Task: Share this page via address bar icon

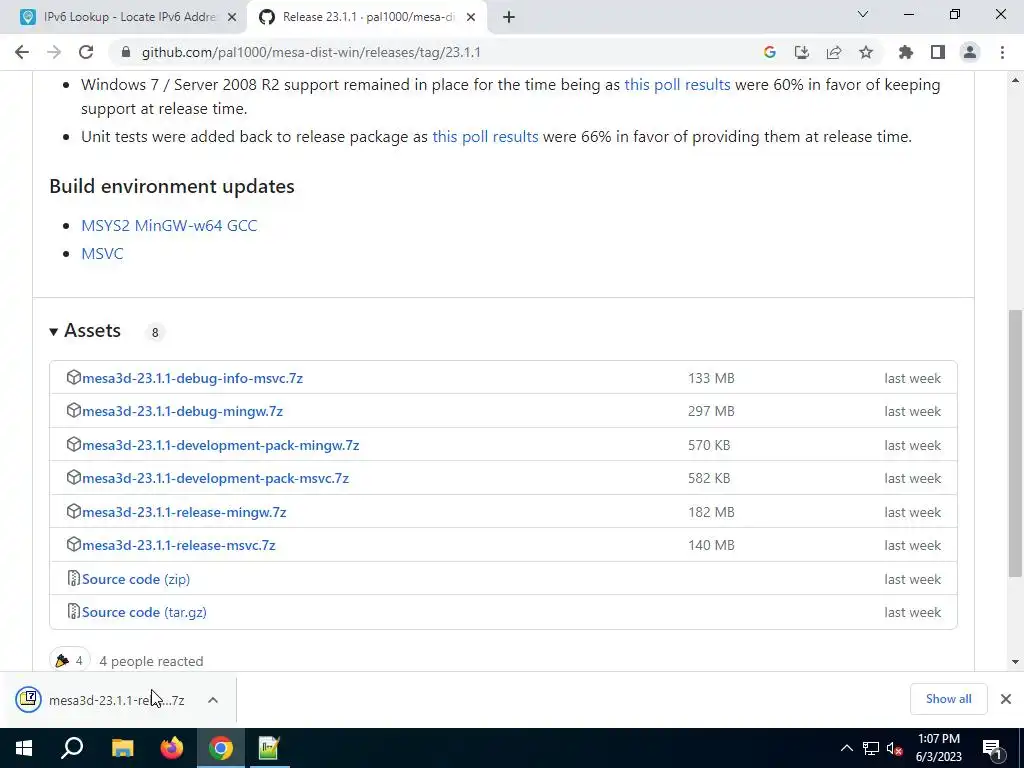Action: tap(833, 52)
